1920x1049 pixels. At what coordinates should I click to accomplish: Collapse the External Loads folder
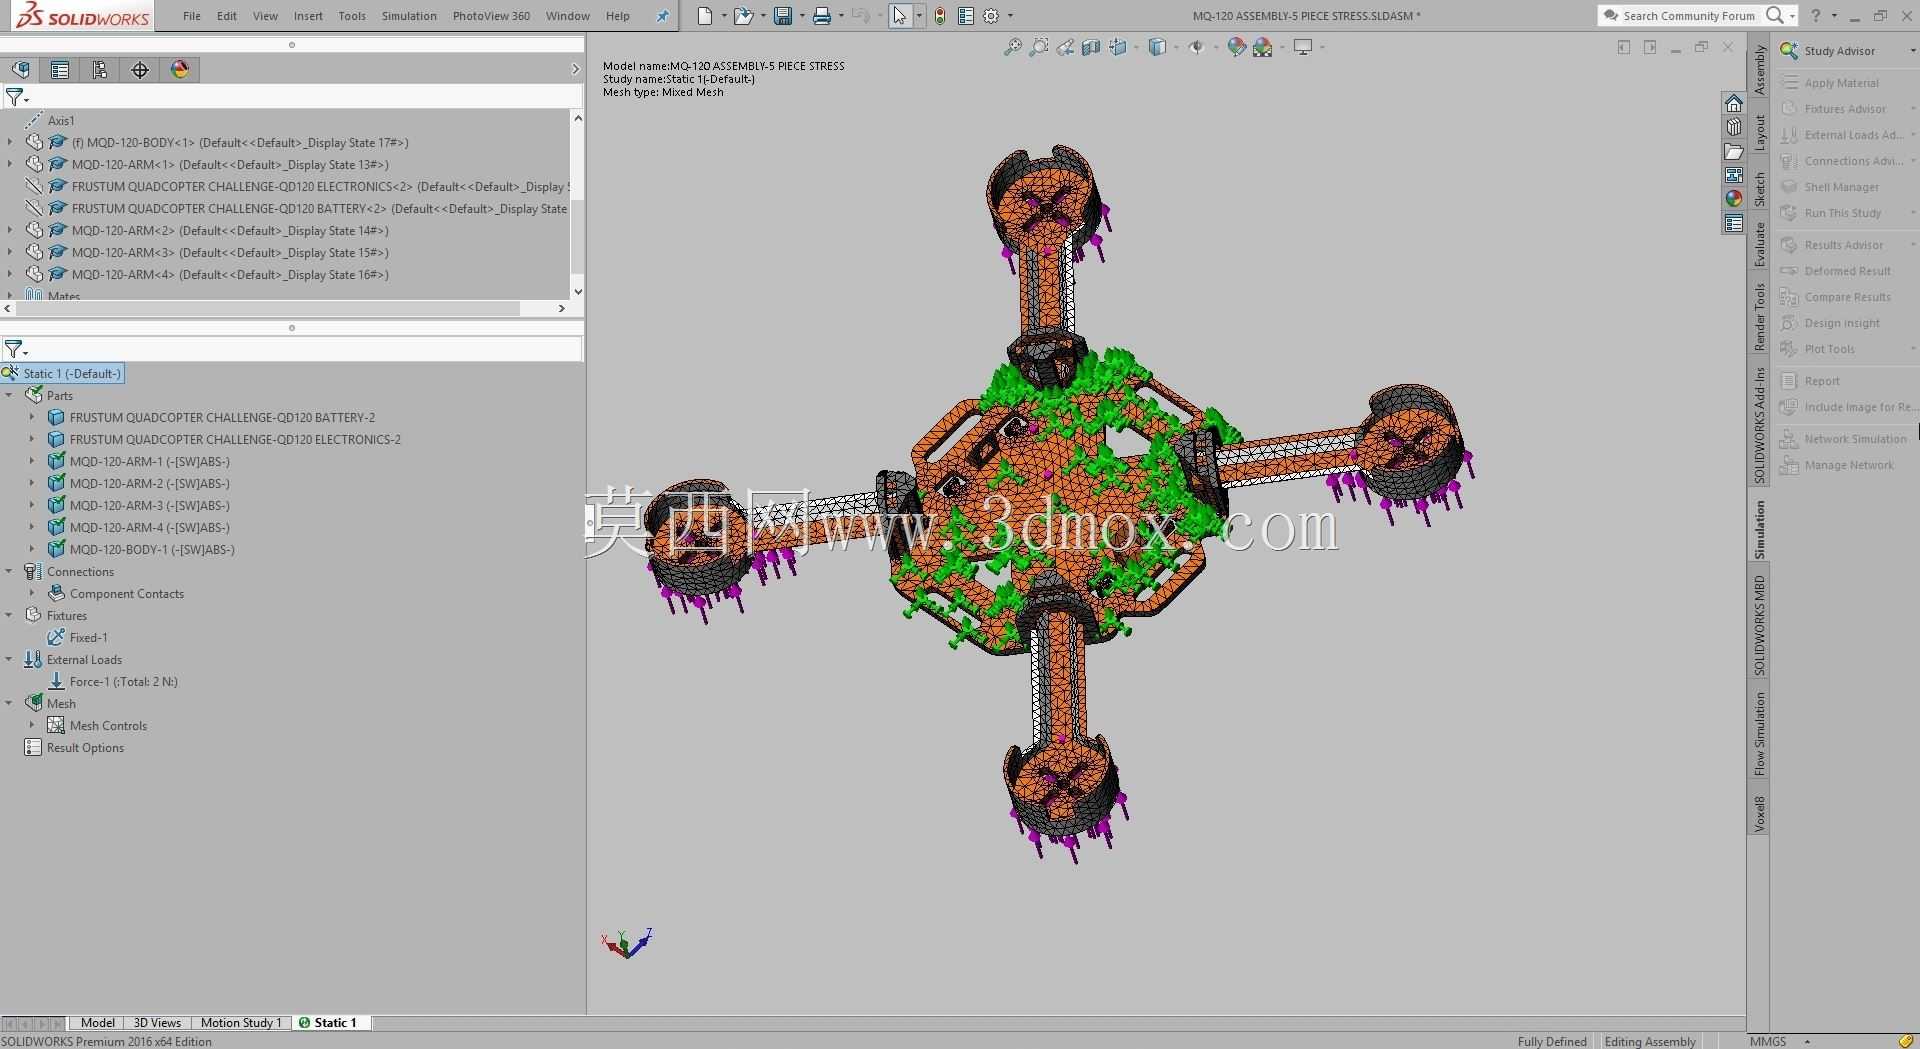click(9, 660)
